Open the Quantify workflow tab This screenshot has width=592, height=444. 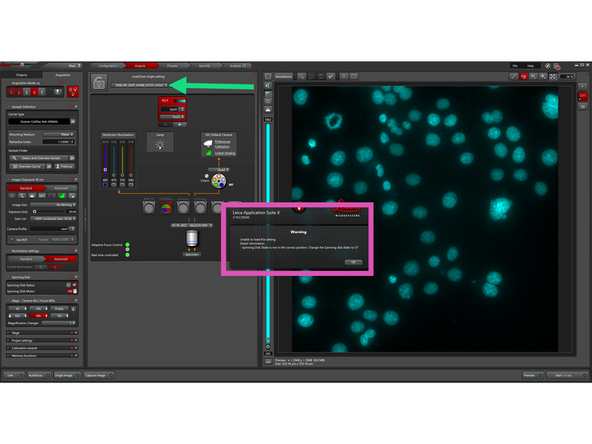click(x=205, y=66)
